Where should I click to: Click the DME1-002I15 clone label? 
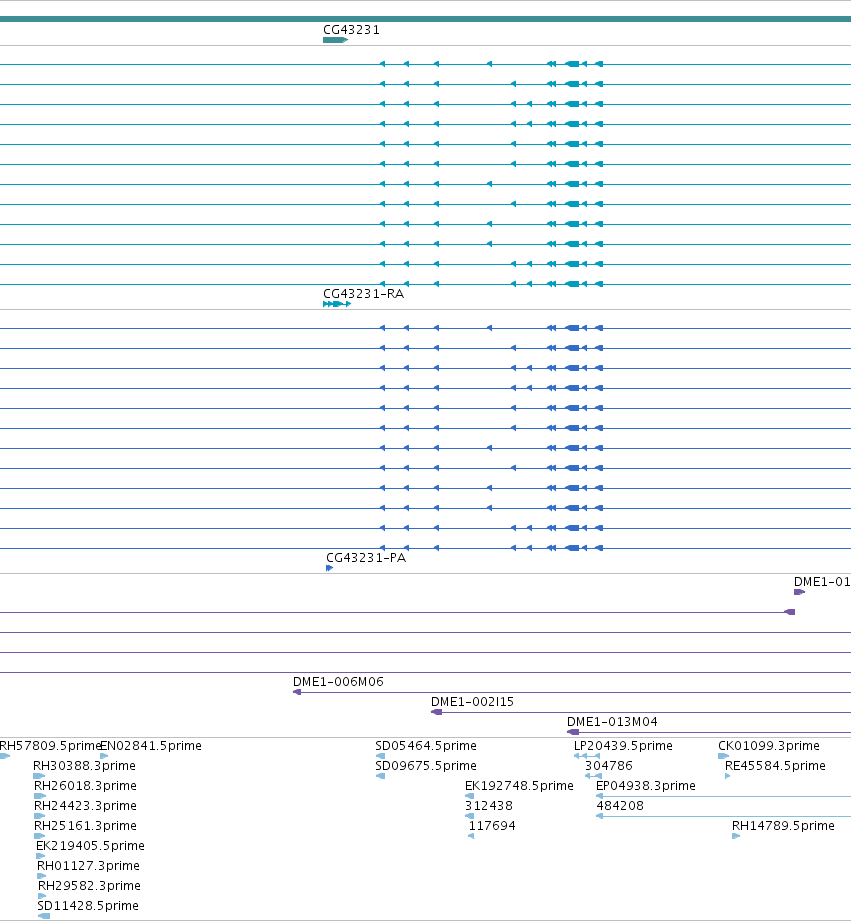click(472, 702)
